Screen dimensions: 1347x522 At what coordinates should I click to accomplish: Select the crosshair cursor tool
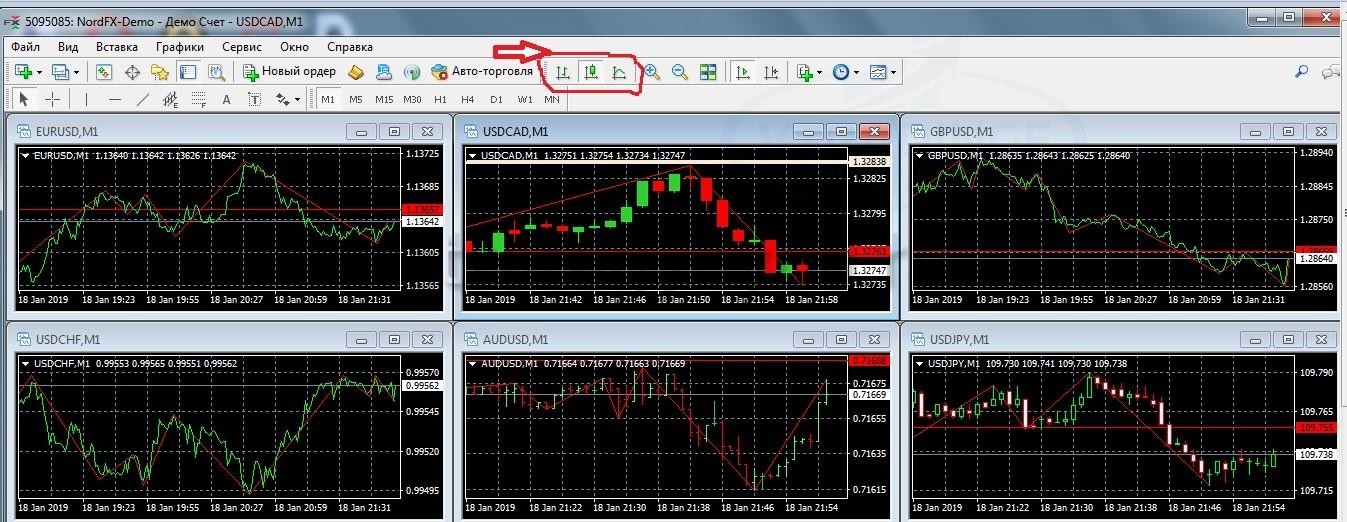pos(53,99)
